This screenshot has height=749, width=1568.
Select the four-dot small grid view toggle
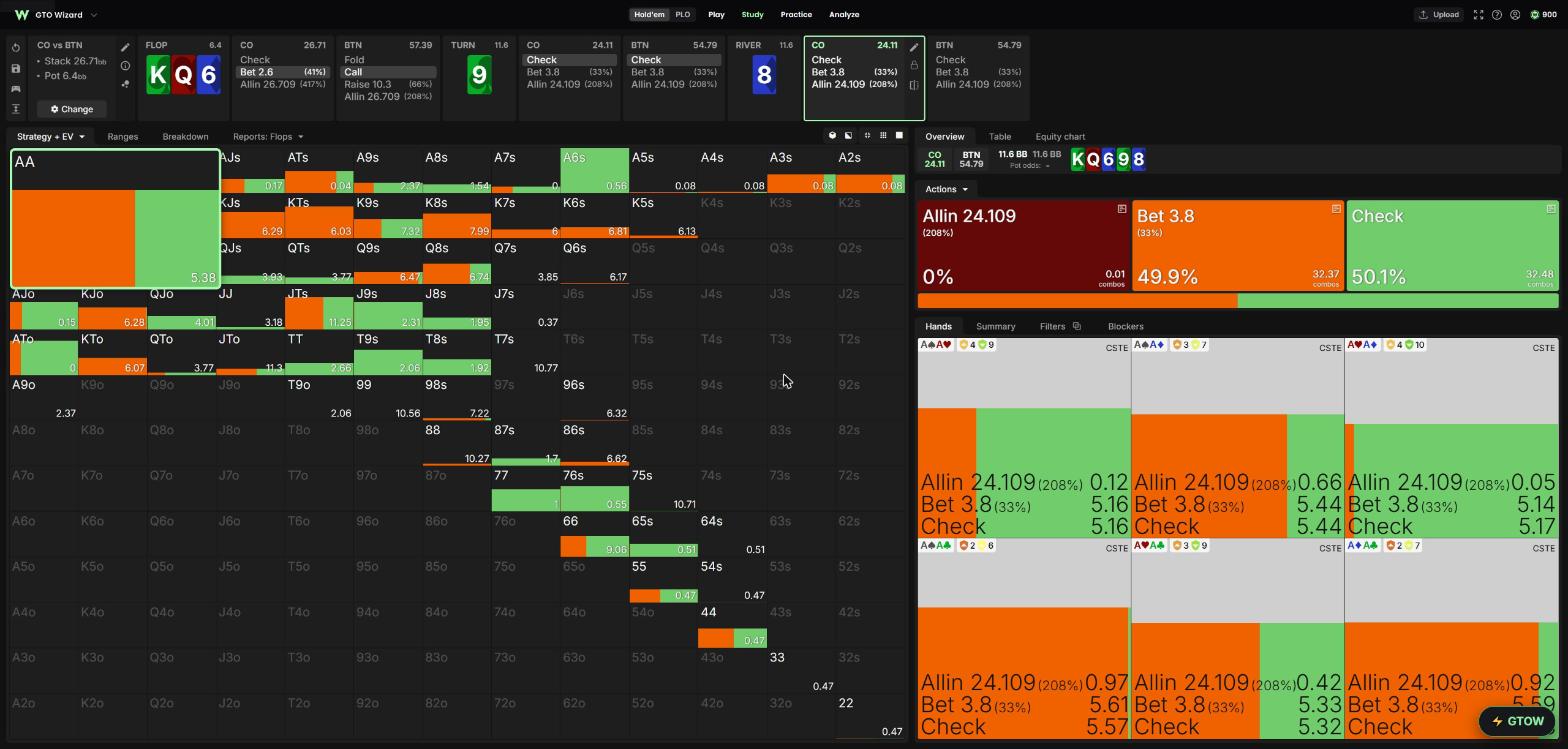pos(867,135)
